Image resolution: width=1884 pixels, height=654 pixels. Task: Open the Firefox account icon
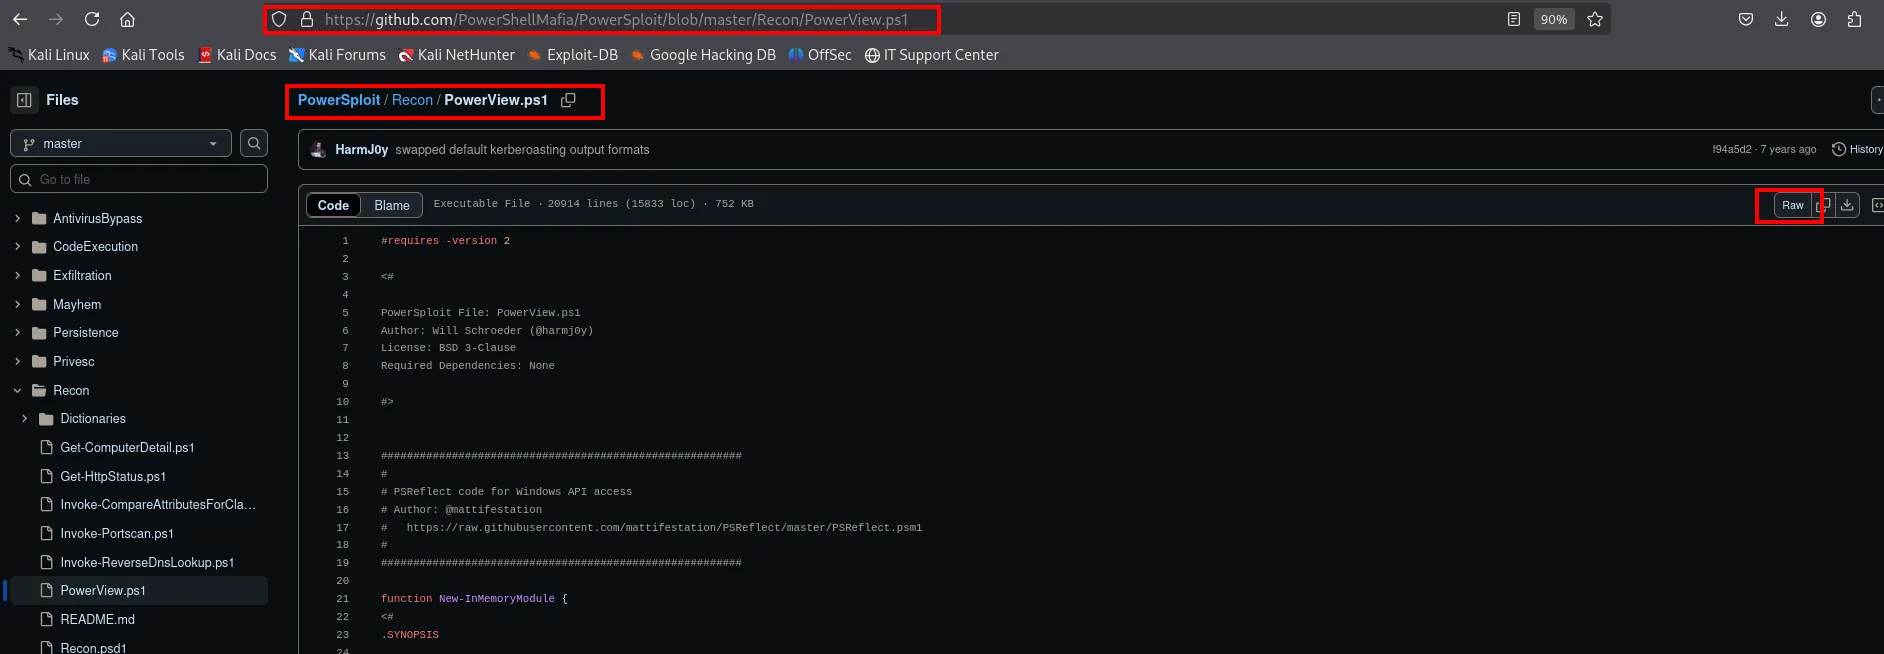(1818, 19)
